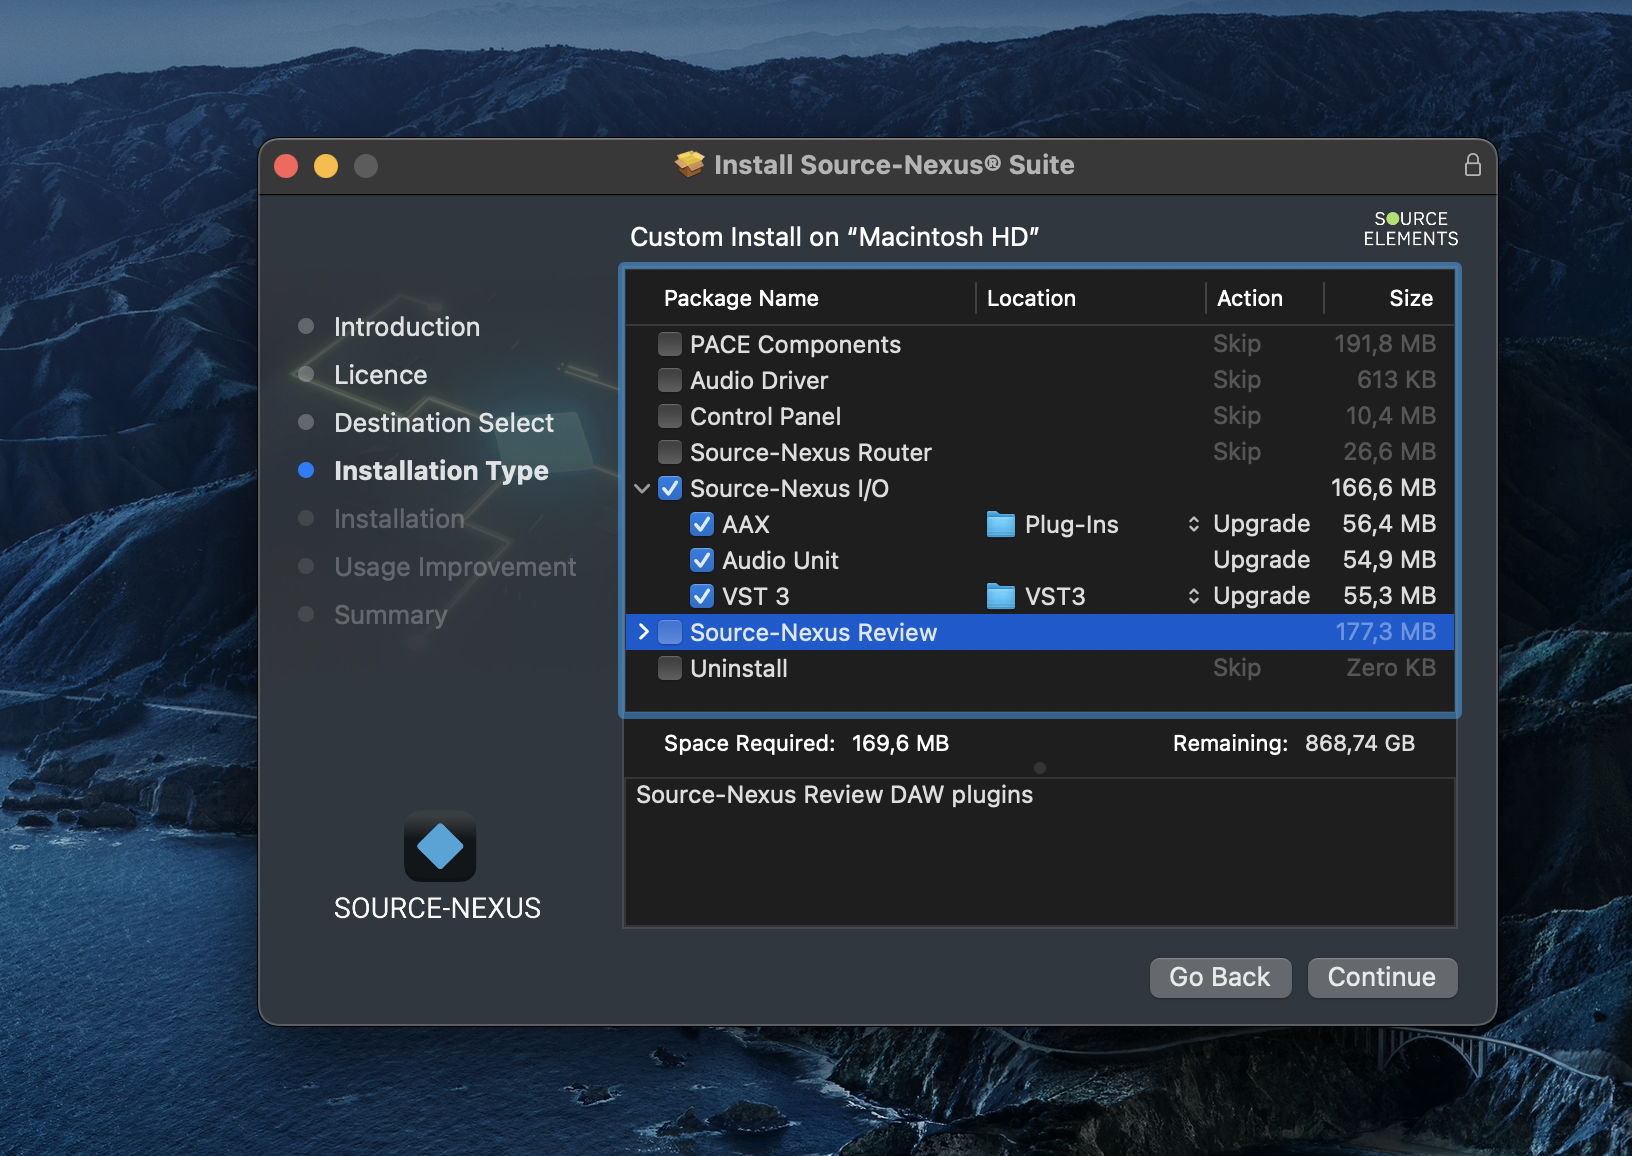Click the installer package icon in title

[689, 165]
